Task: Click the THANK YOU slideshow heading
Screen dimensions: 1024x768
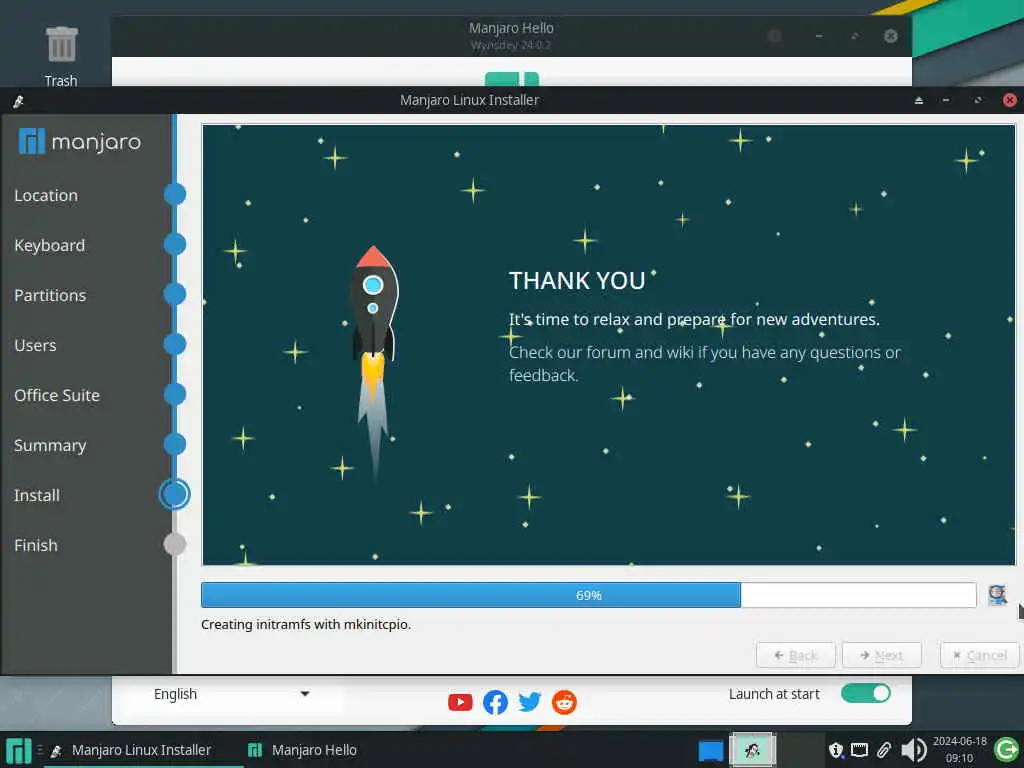Action: click(x=577, y=281)
